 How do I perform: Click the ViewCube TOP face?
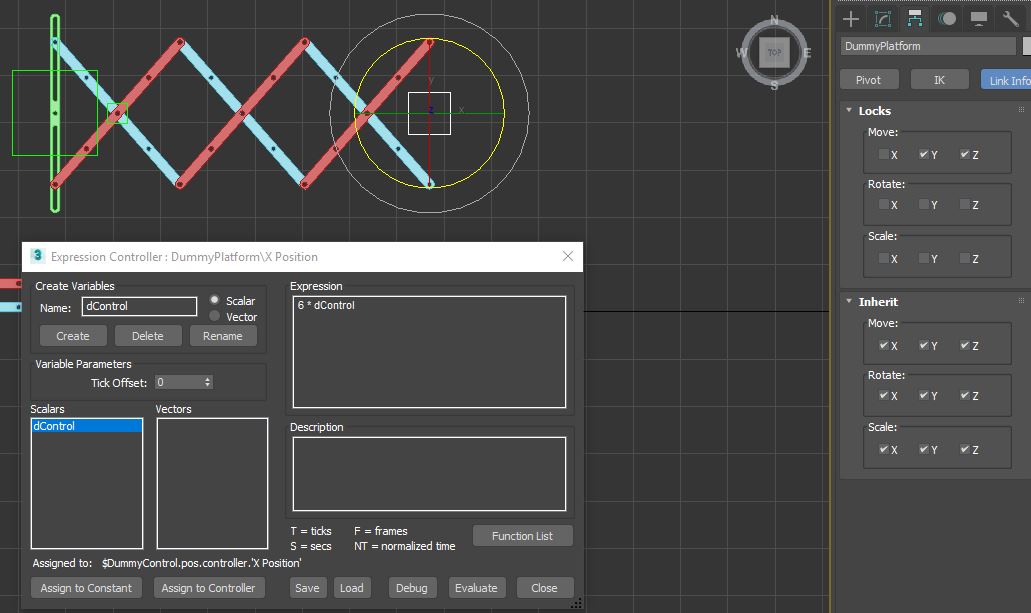775,53
